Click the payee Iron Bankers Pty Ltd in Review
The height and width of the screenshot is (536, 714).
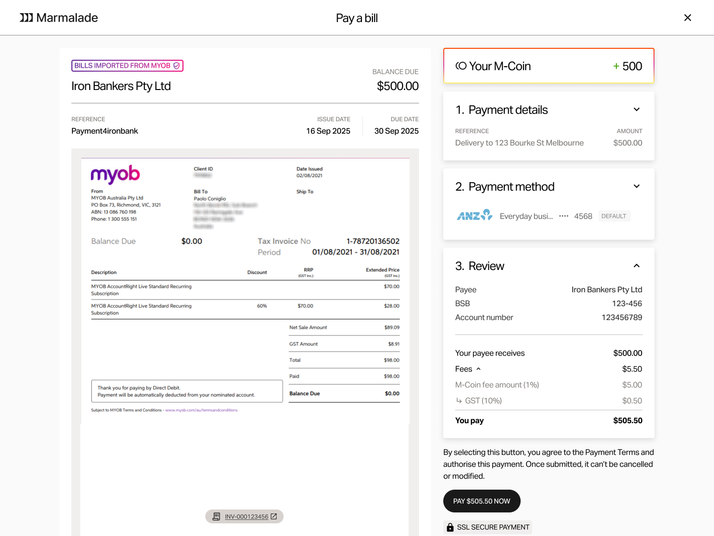point(607,290)
